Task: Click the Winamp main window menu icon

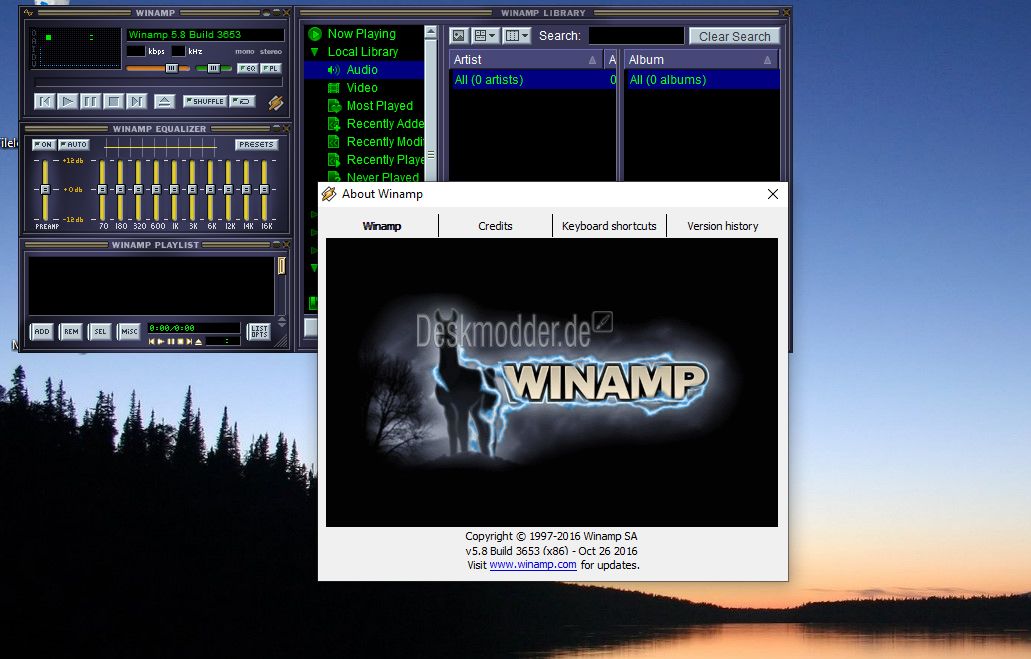Action: click(x=28, y=12)
